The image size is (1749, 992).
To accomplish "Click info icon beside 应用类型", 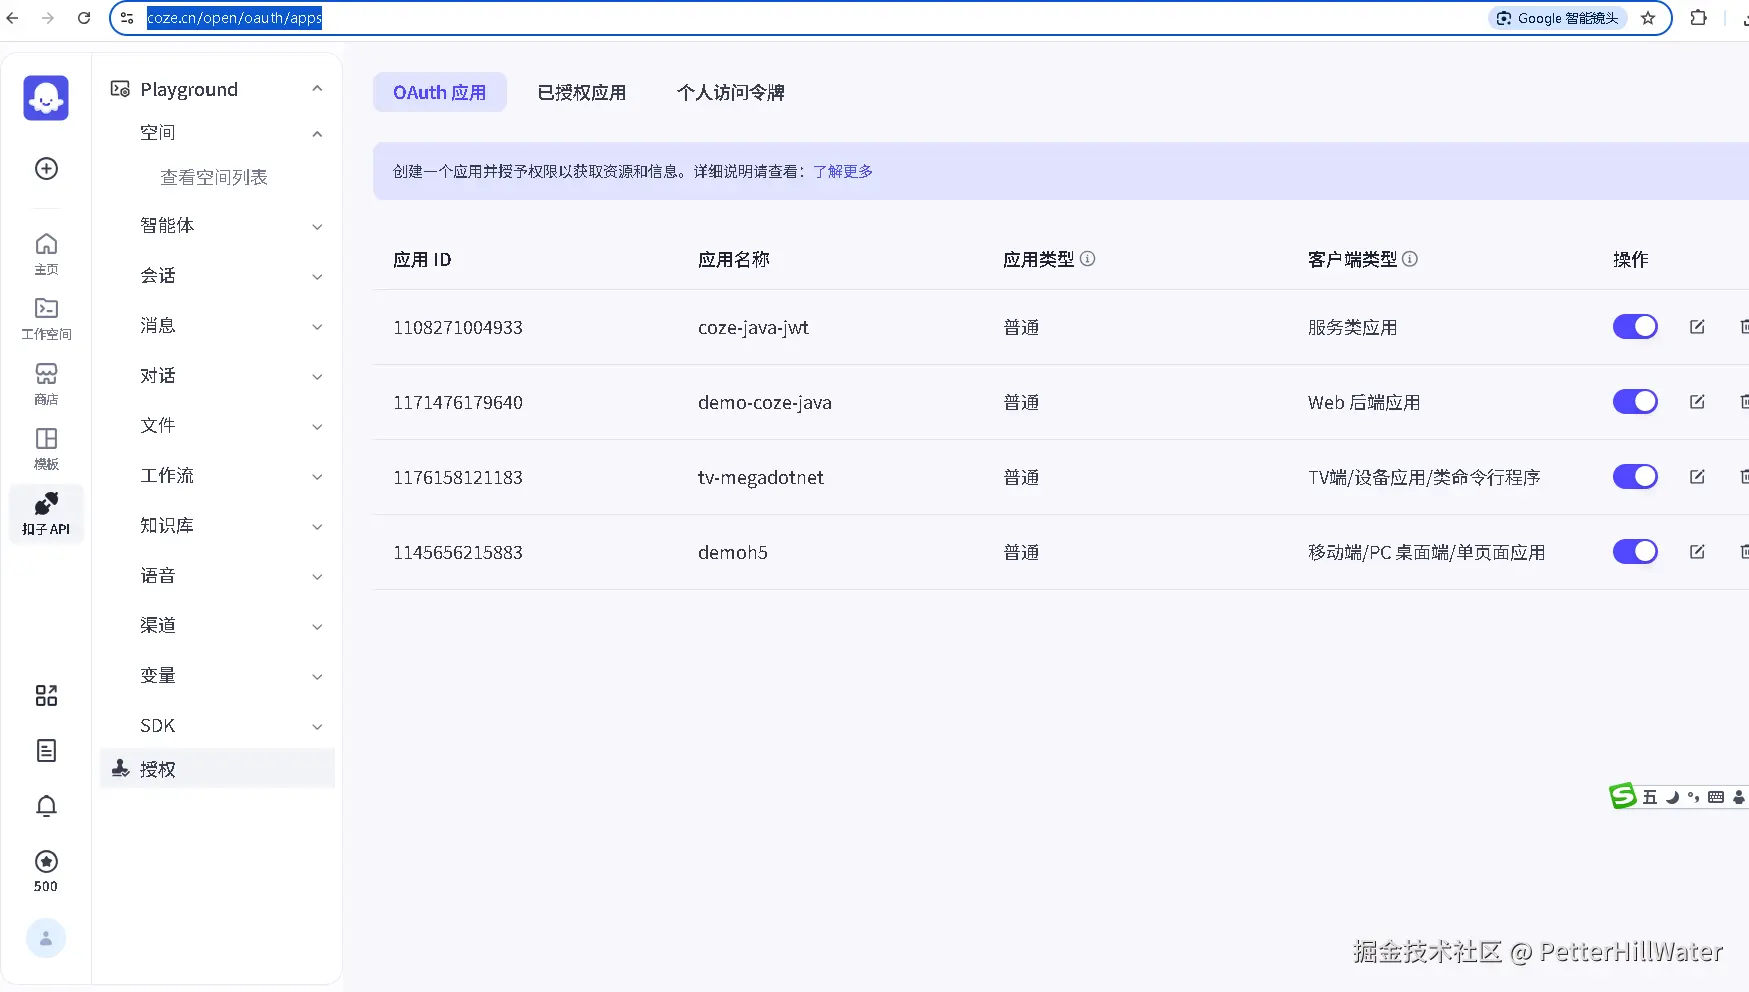I will pos(1088,259).
